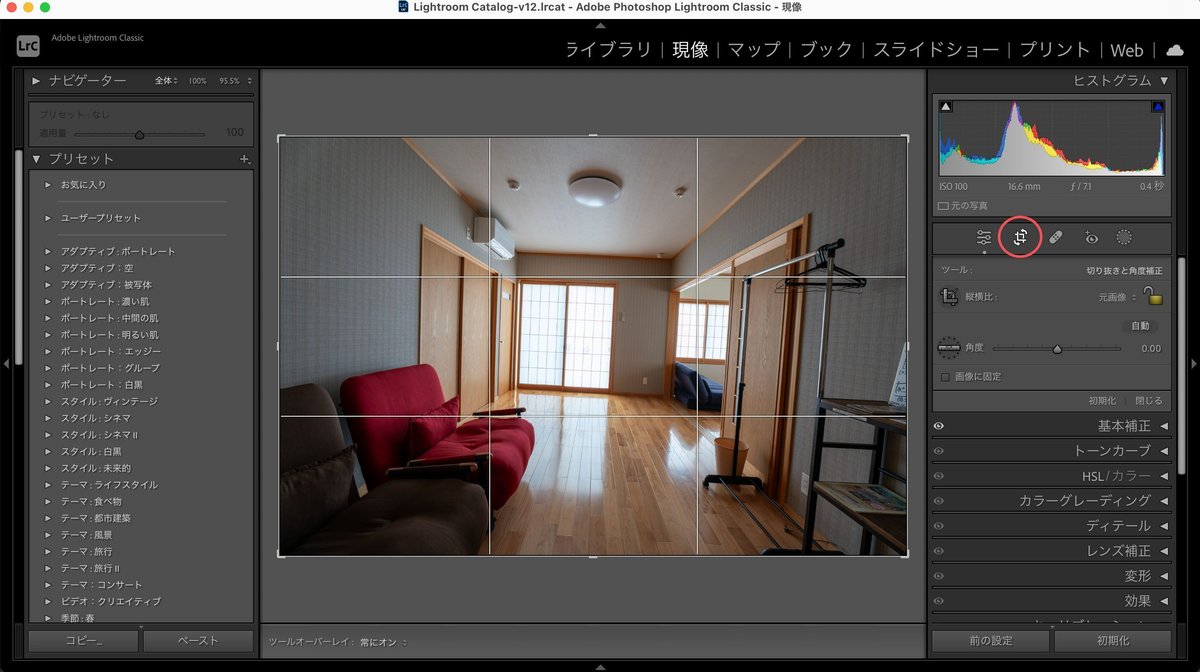
Task: Switch to the ライブラリ module
Action: pos(608,49)
